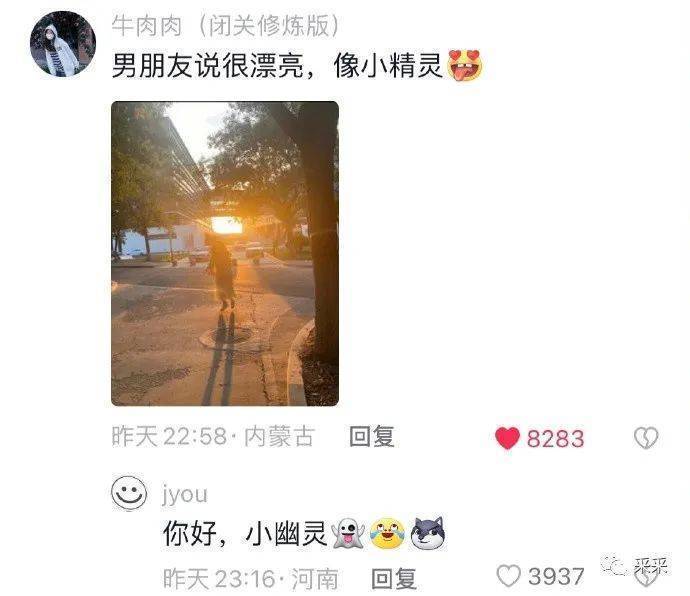The height and width of the screenshot is (596, 690).
Task: Tap the timestamp 昨天 22:58 · 内蒙古
Action: (x=213, y=437)
